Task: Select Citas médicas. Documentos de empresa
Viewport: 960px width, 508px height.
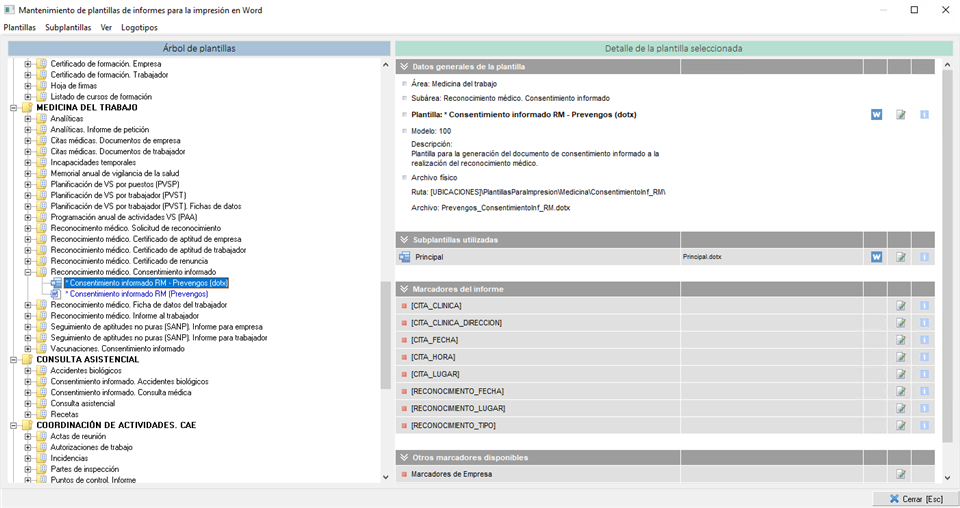Action: 115,141
